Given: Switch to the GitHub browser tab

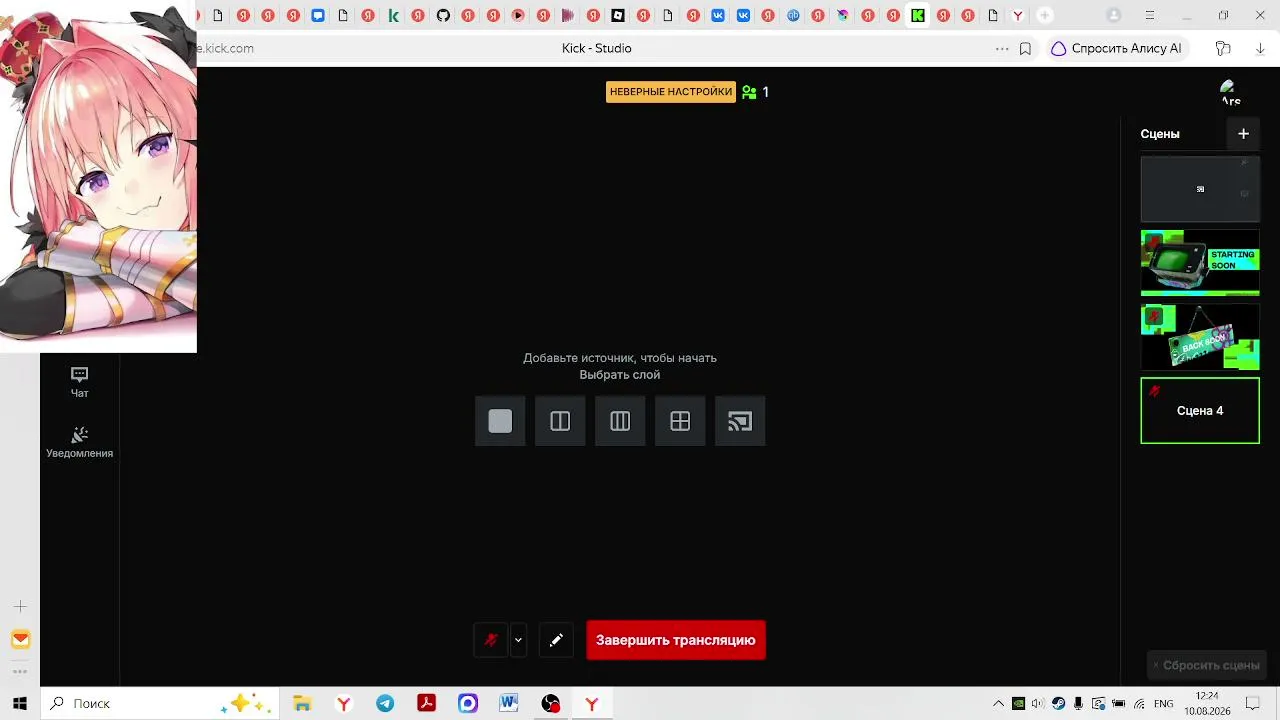Looking at the screenshot, I should click(443, 15).
